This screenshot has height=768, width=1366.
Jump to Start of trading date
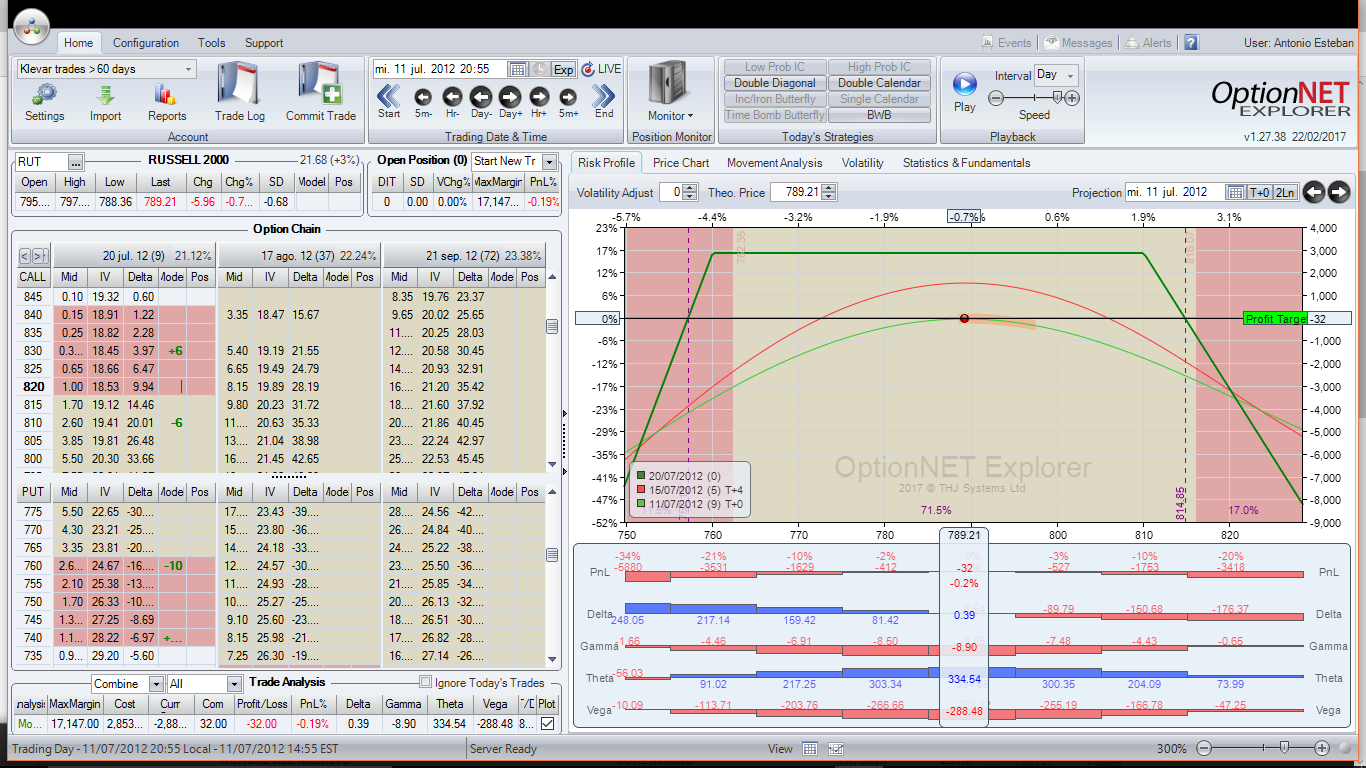click(389, 97)
